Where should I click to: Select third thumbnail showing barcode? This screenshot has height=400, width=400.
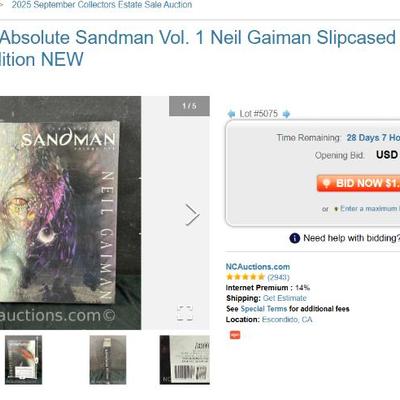pos(185,360)
